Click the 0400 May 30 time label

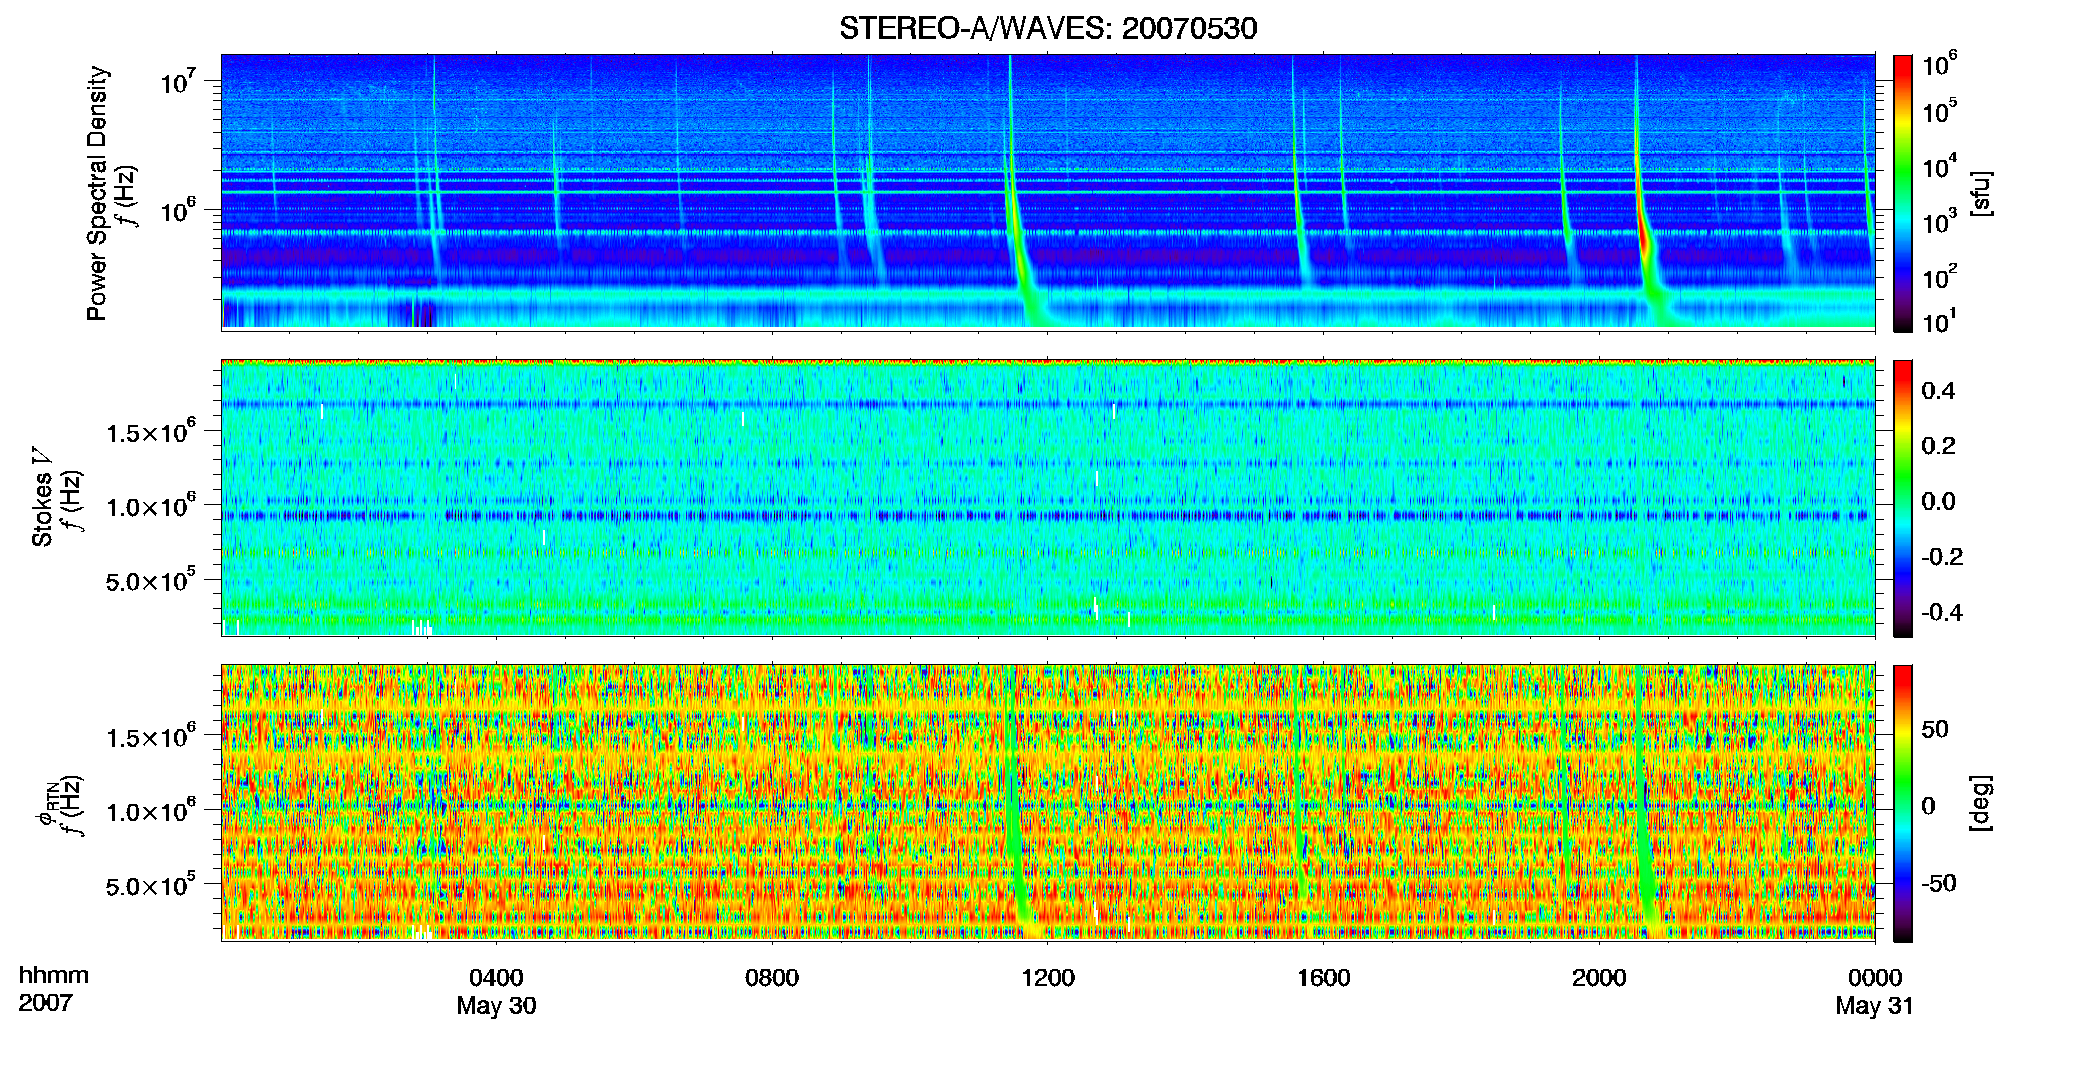coord(496,991)
